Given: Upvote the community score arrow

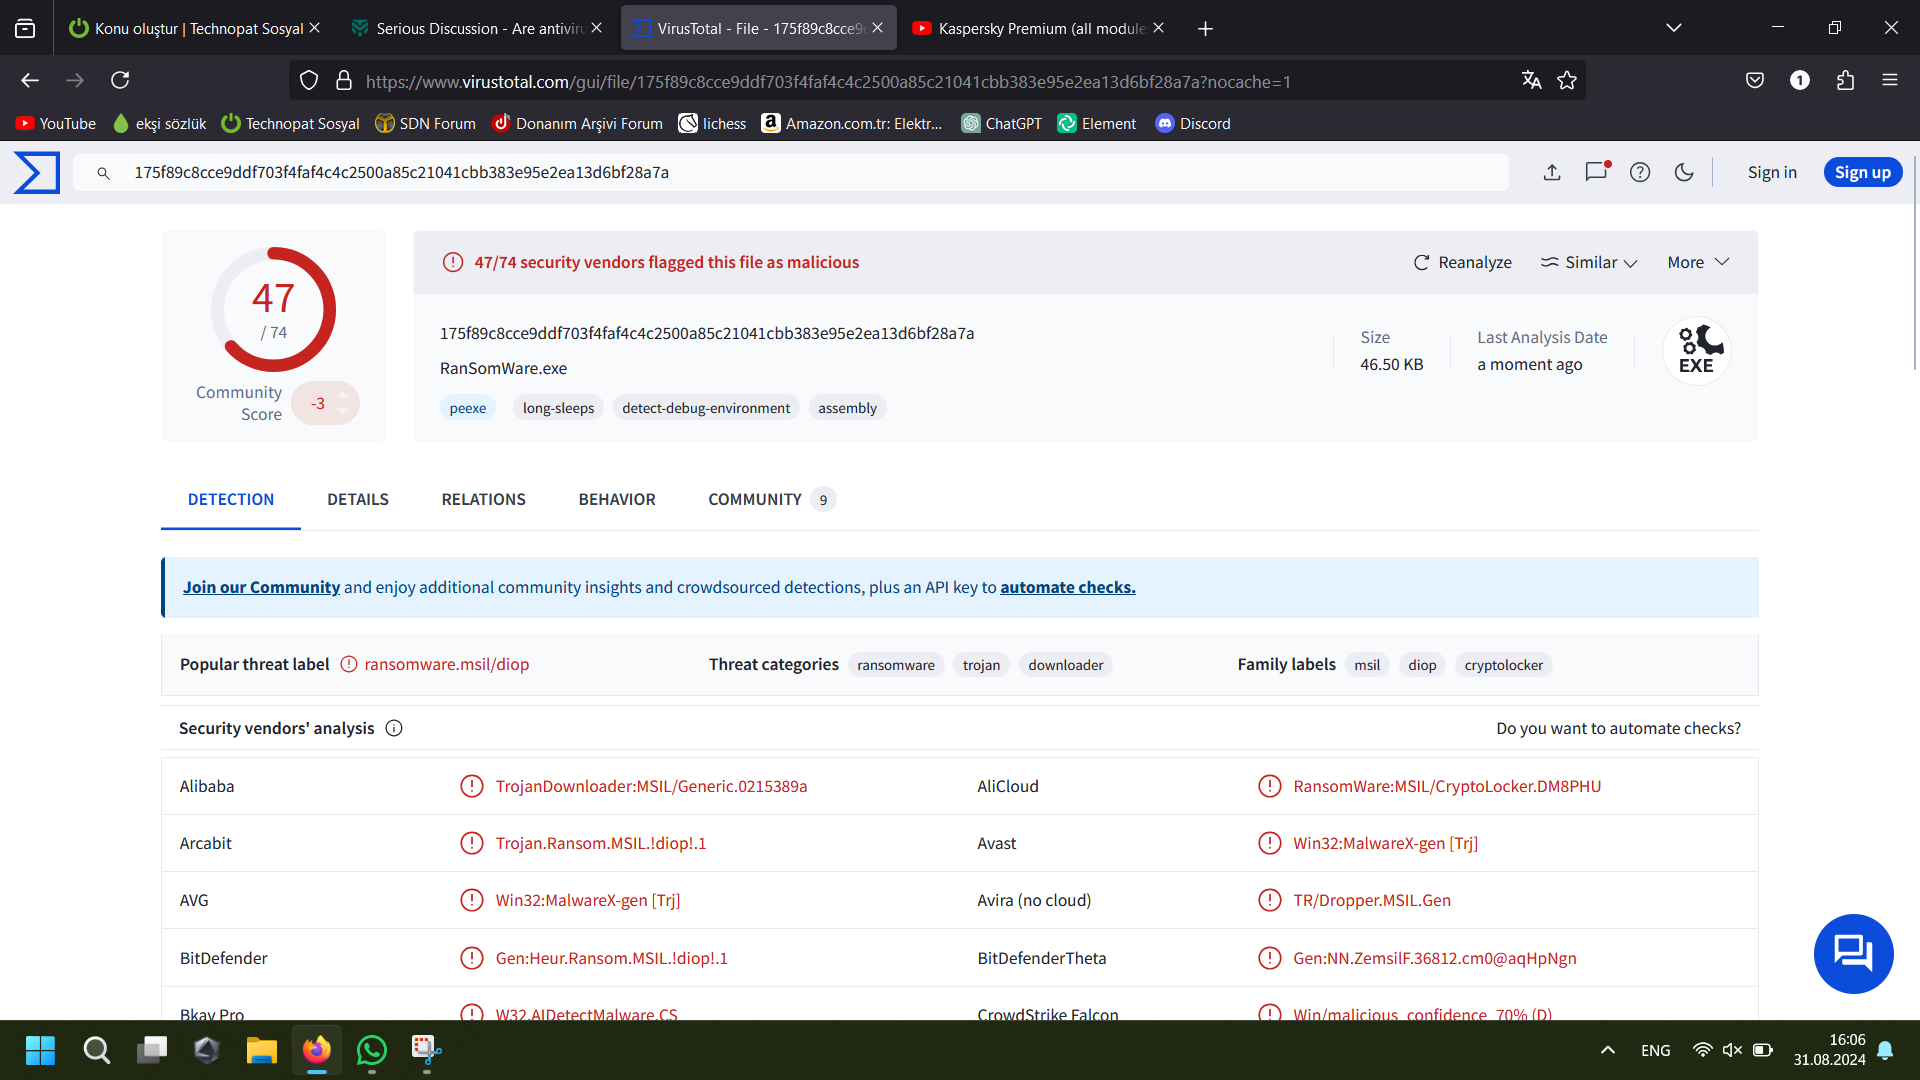Looking at the screenshot, I should click(x=343, y=394).
